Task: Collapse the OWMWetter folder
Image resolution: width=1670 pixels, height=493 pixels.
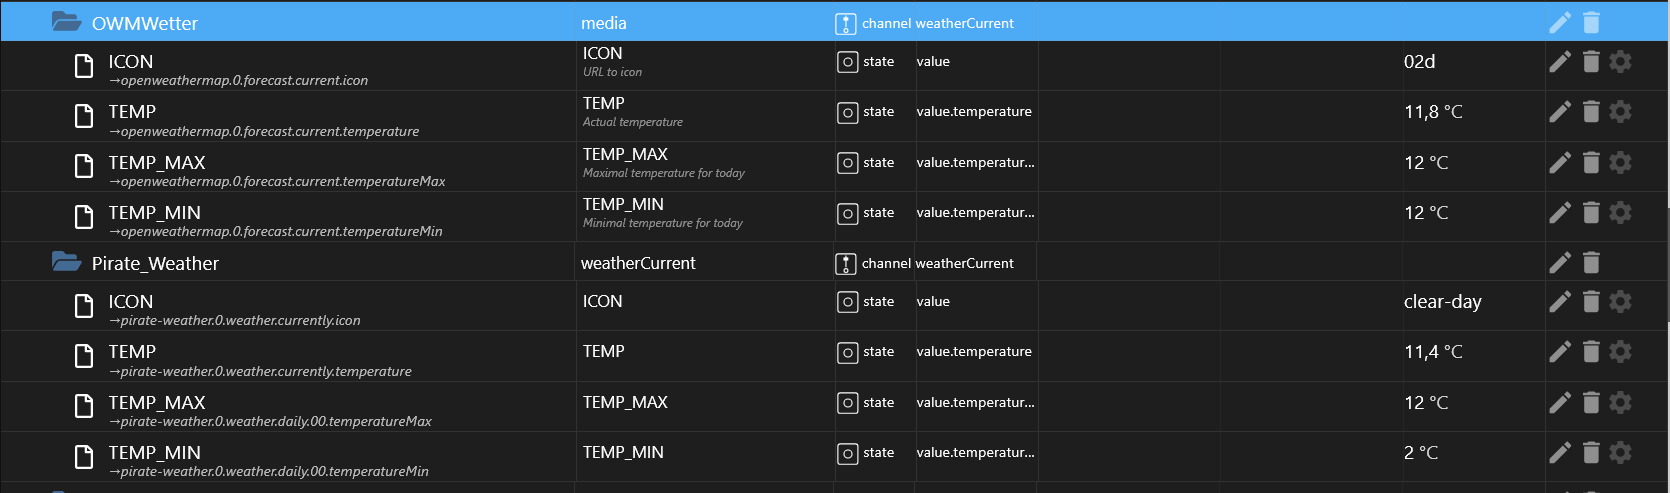Action: [66, 22]
